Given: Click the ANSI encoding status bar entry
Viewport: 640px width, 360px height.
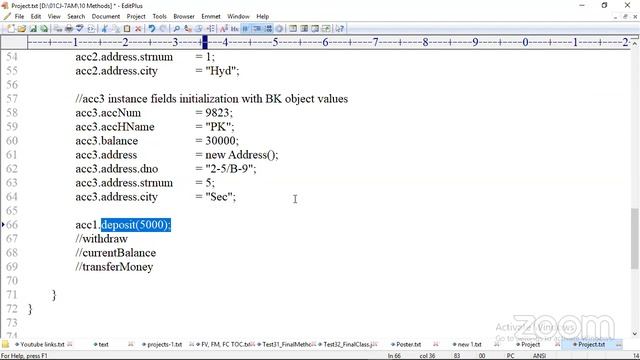Looking at the screenshot, I should point(539,356).
